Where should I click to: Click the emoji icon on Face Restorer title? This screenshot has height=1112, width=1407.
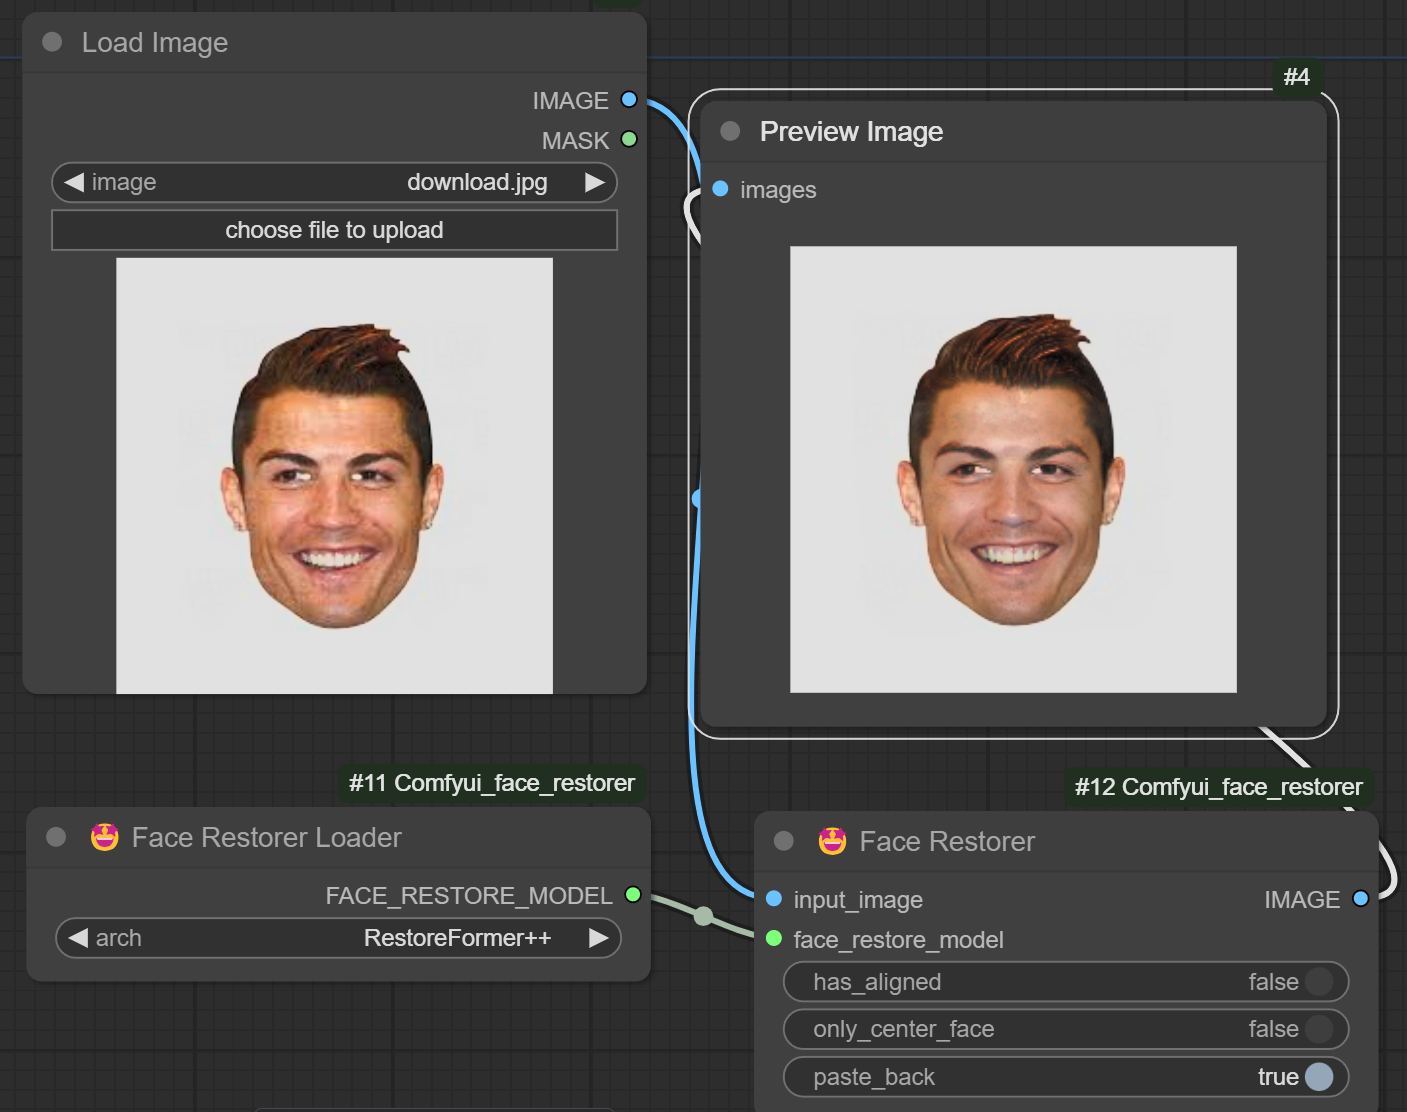832,841
